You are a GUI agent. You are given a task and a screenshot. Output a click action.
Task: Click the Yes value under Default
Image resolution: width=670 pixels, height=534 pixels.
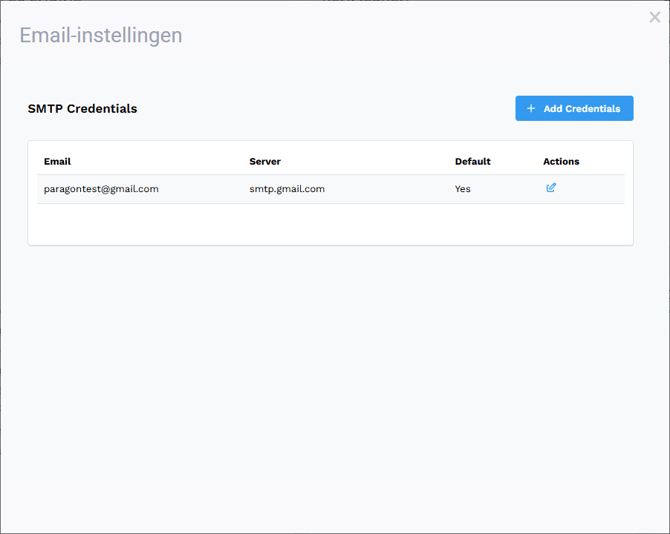pyautogui.click(x=462, y=189)
